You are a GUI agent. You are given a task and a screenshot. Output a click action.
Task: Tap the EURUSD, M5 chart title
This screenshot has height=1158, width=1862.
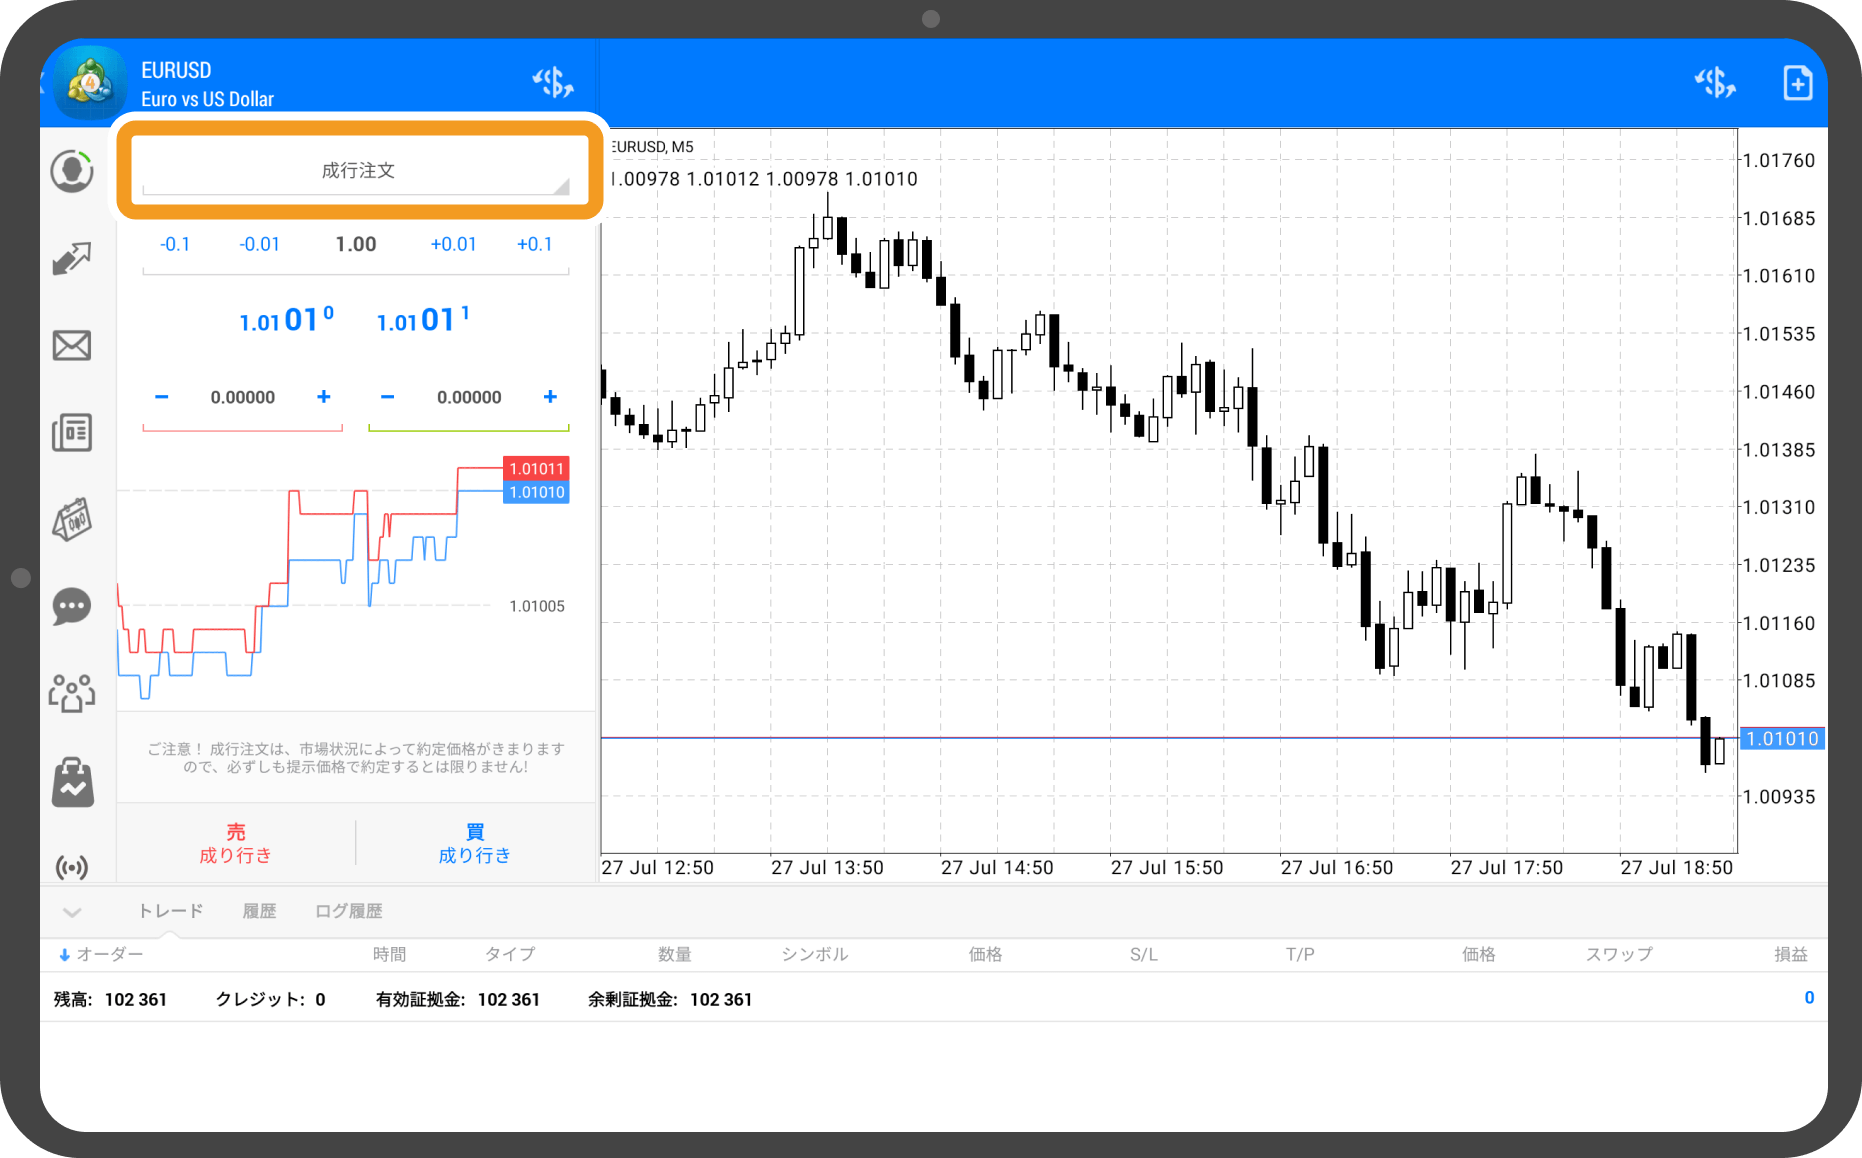pos(652,147)
